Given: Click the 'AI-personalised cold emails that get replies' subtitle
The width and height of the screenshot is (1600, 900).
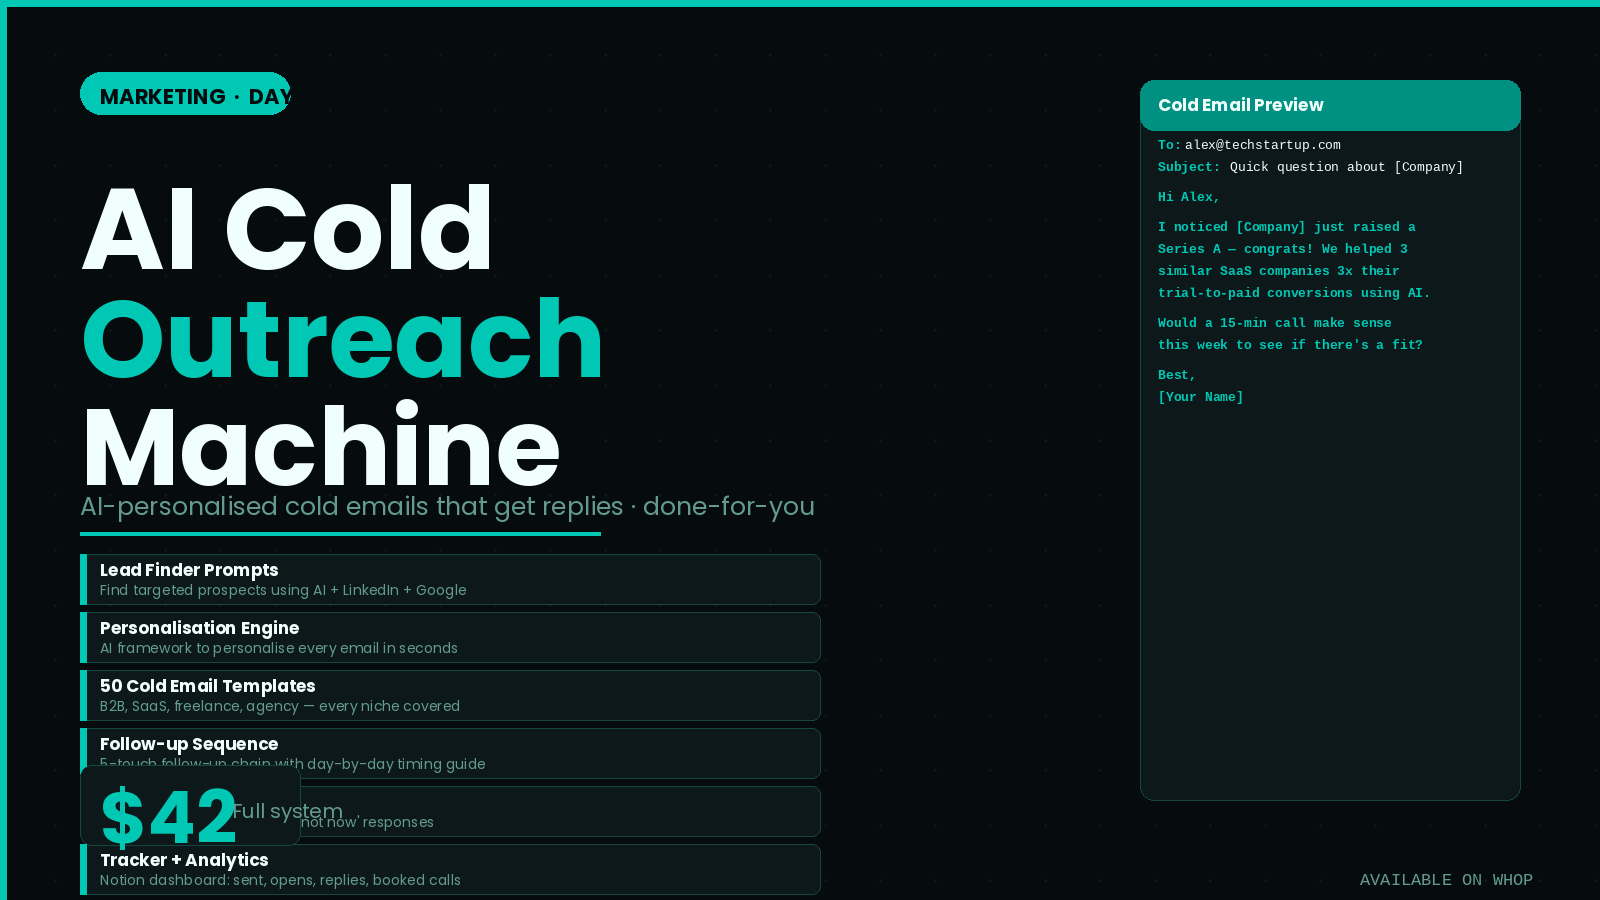Looking at the screenshot, I should point(351,506).
